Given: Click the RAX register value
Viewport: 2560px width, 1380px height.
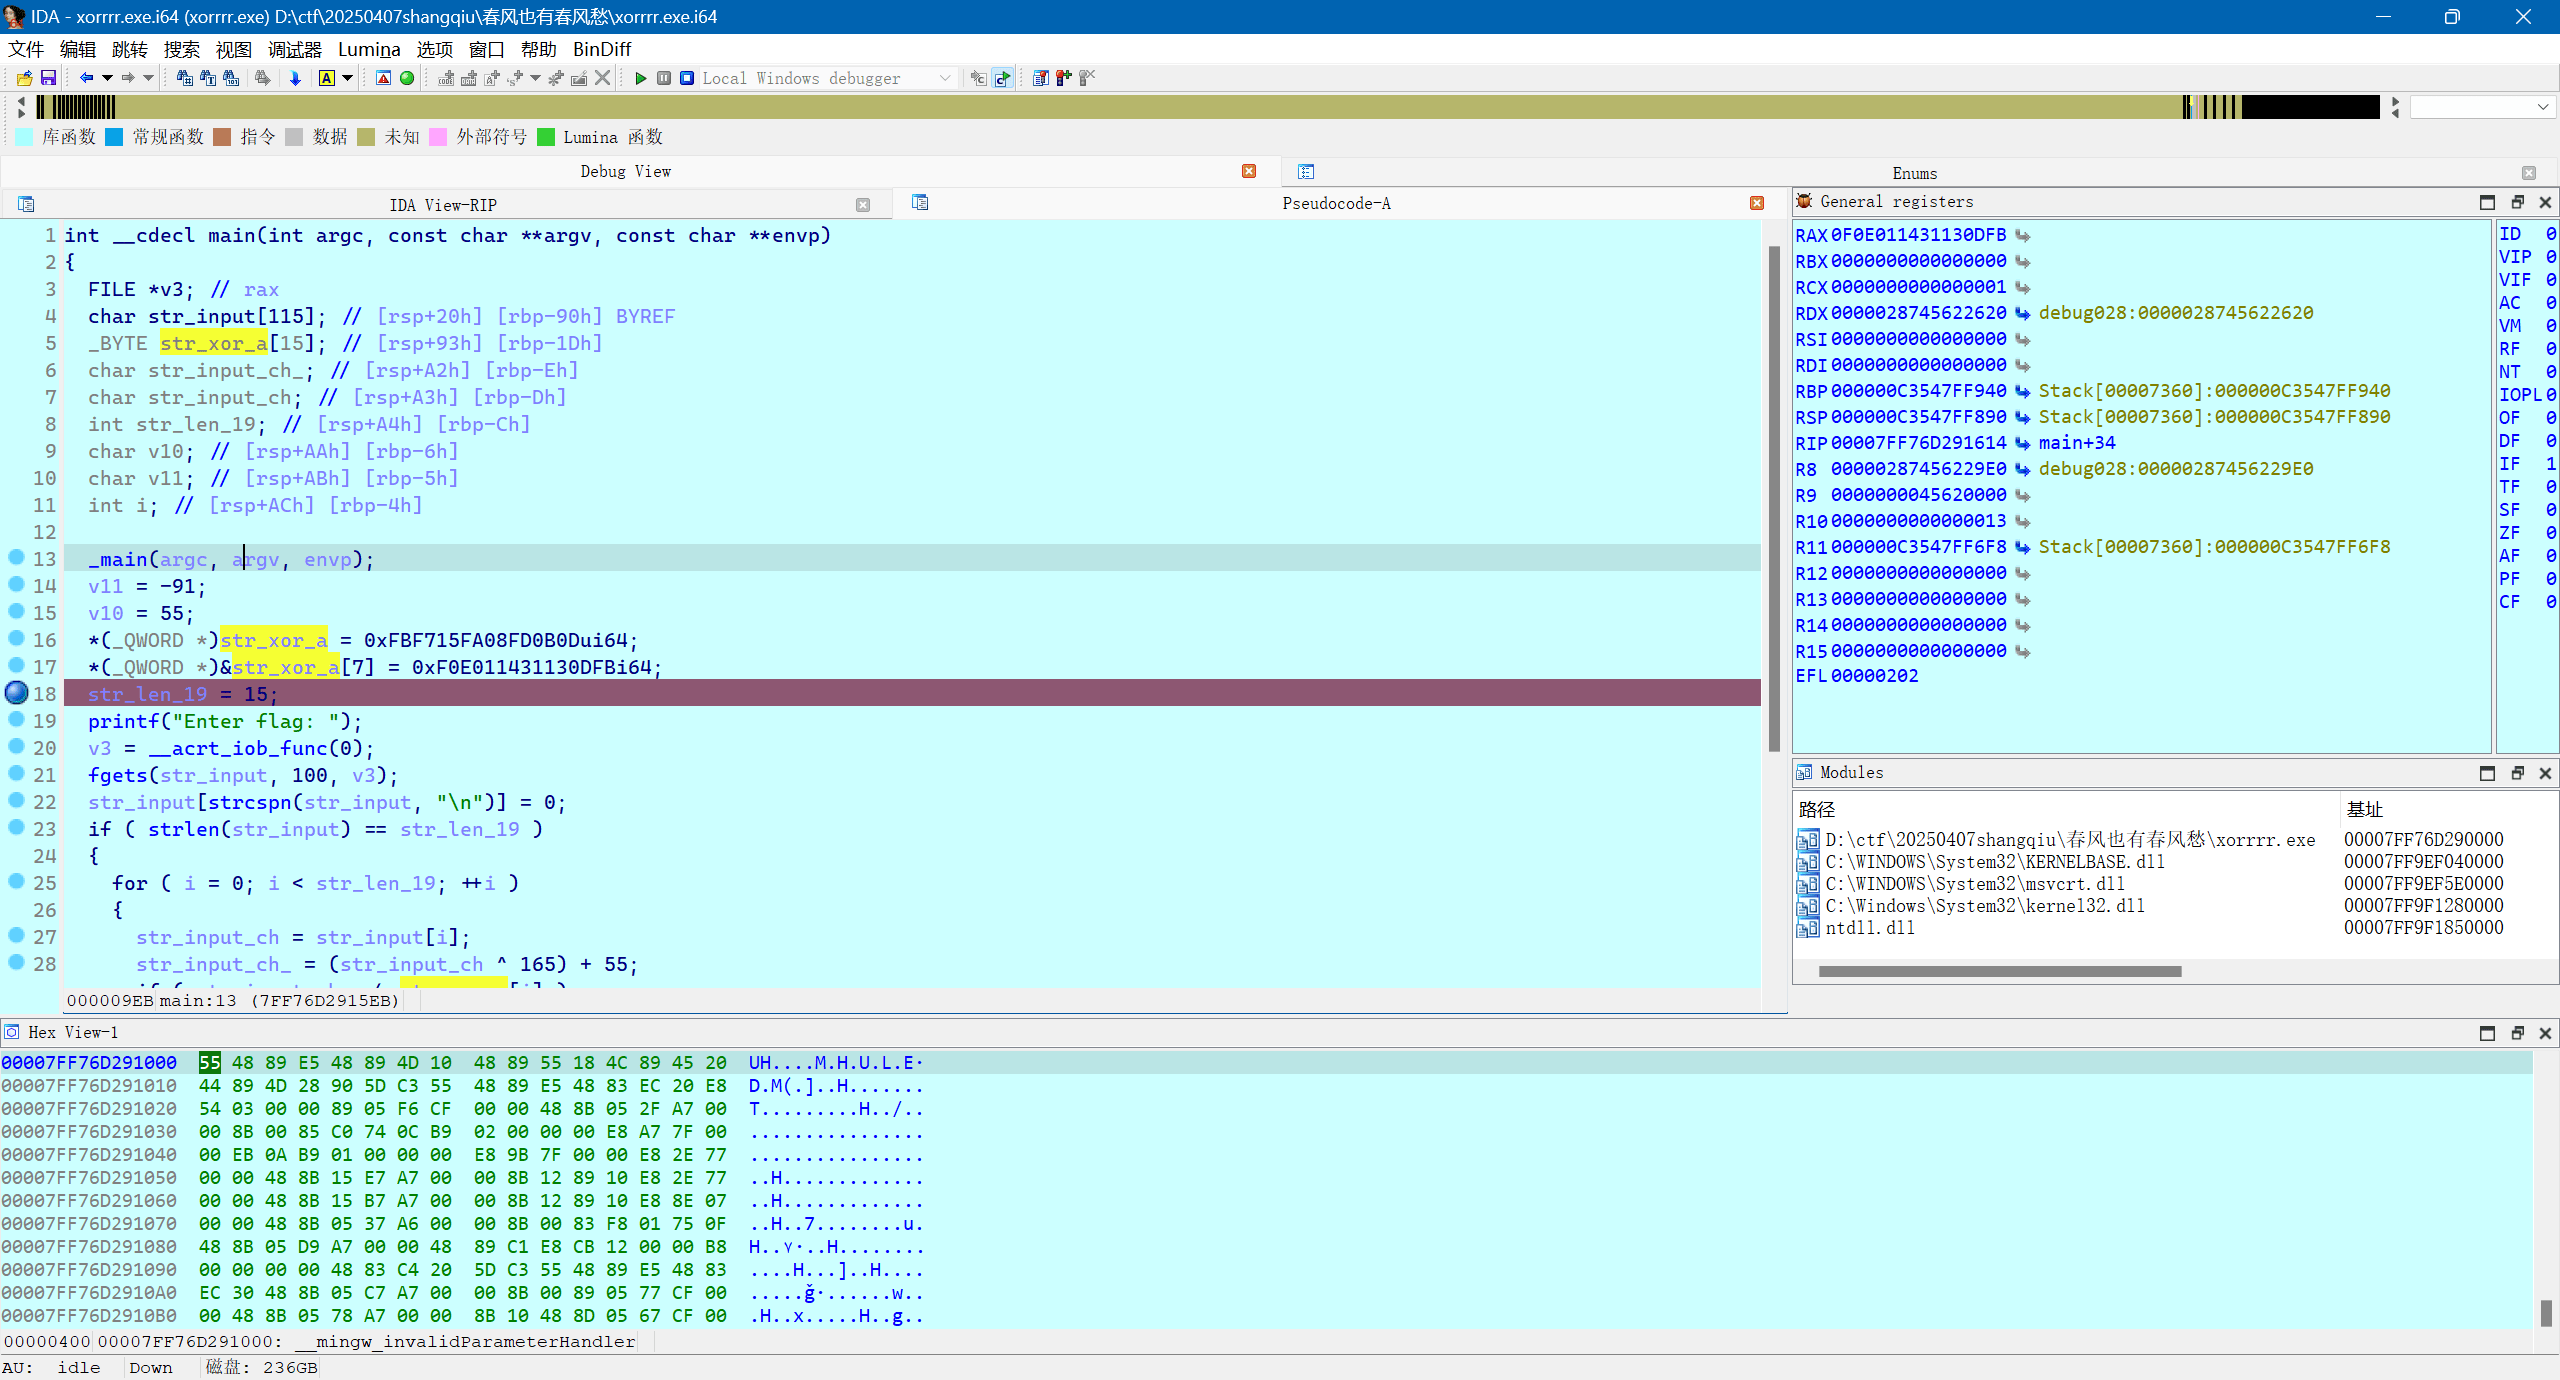Looking at the screenshot, I should pyautogui.click(x=1917, y=235).
